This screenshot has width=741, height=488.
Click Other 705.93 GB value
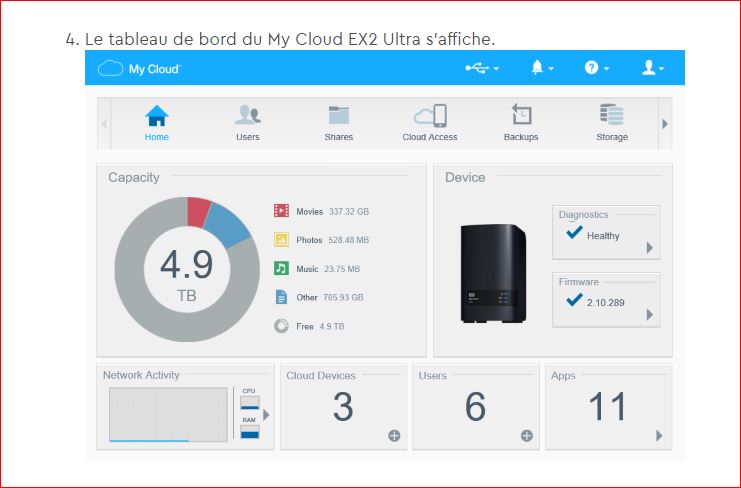tap(343, 297)
